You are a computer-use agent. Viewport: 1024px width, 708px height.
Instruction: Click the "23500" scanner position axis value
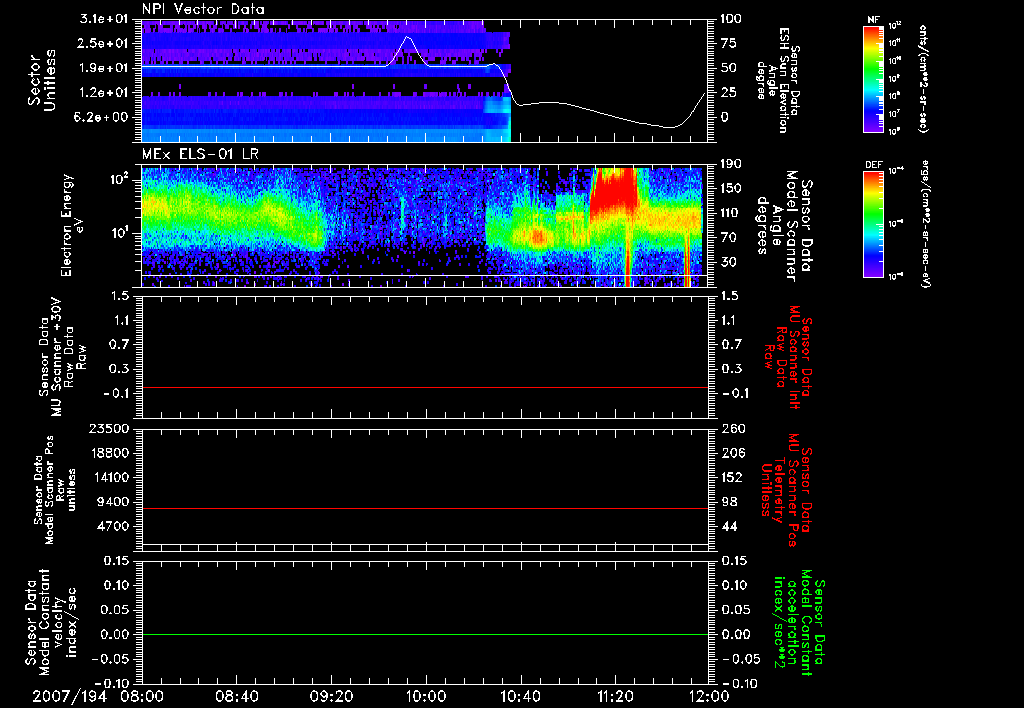pyautogui.click(x=110, y=429)
